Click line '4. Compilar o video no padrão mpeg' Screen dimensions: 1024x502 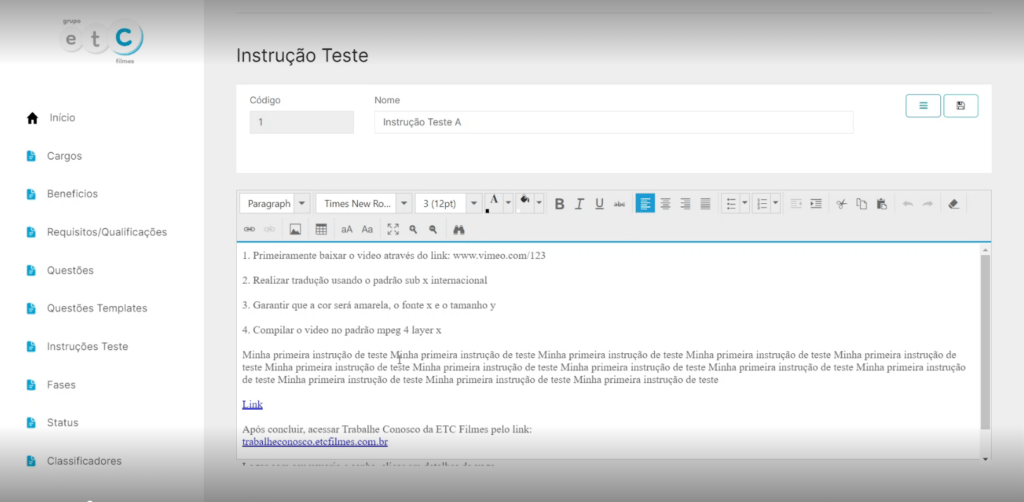(x=342, y=330)
